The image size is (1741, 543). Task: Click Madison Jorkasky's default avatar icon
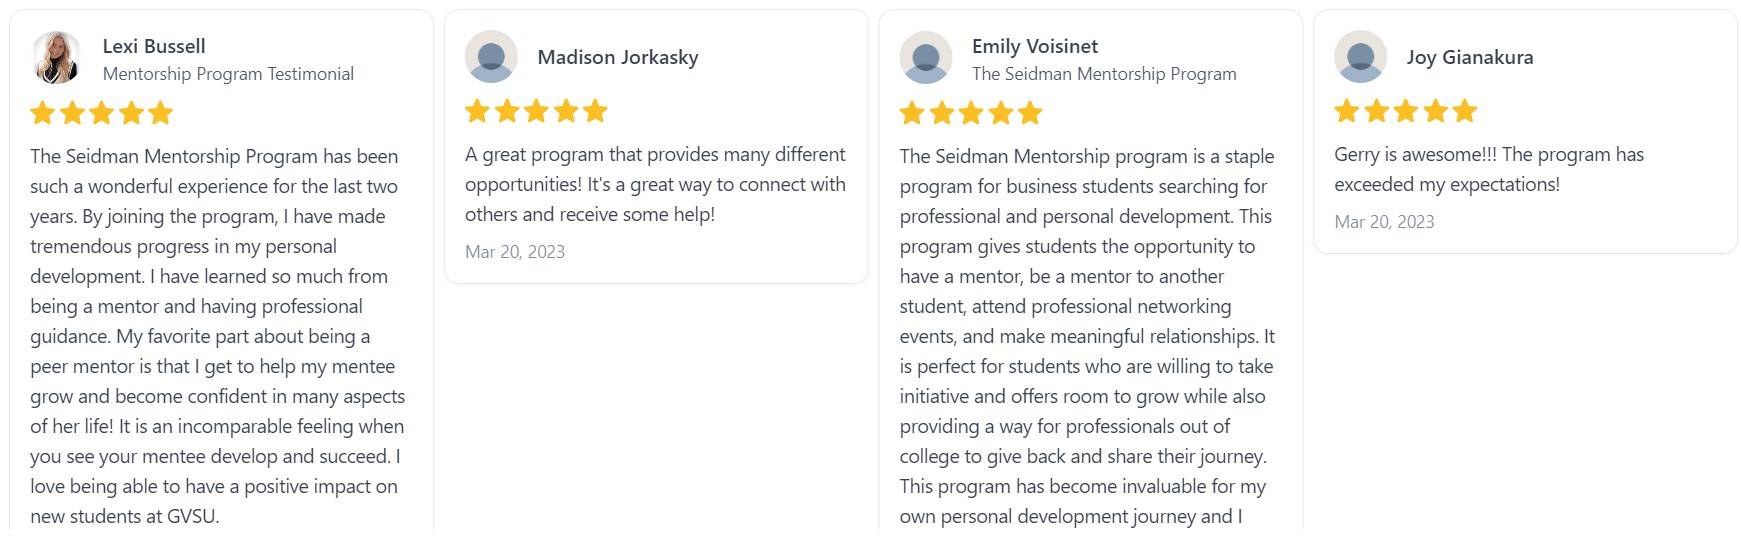pos(491,57)
